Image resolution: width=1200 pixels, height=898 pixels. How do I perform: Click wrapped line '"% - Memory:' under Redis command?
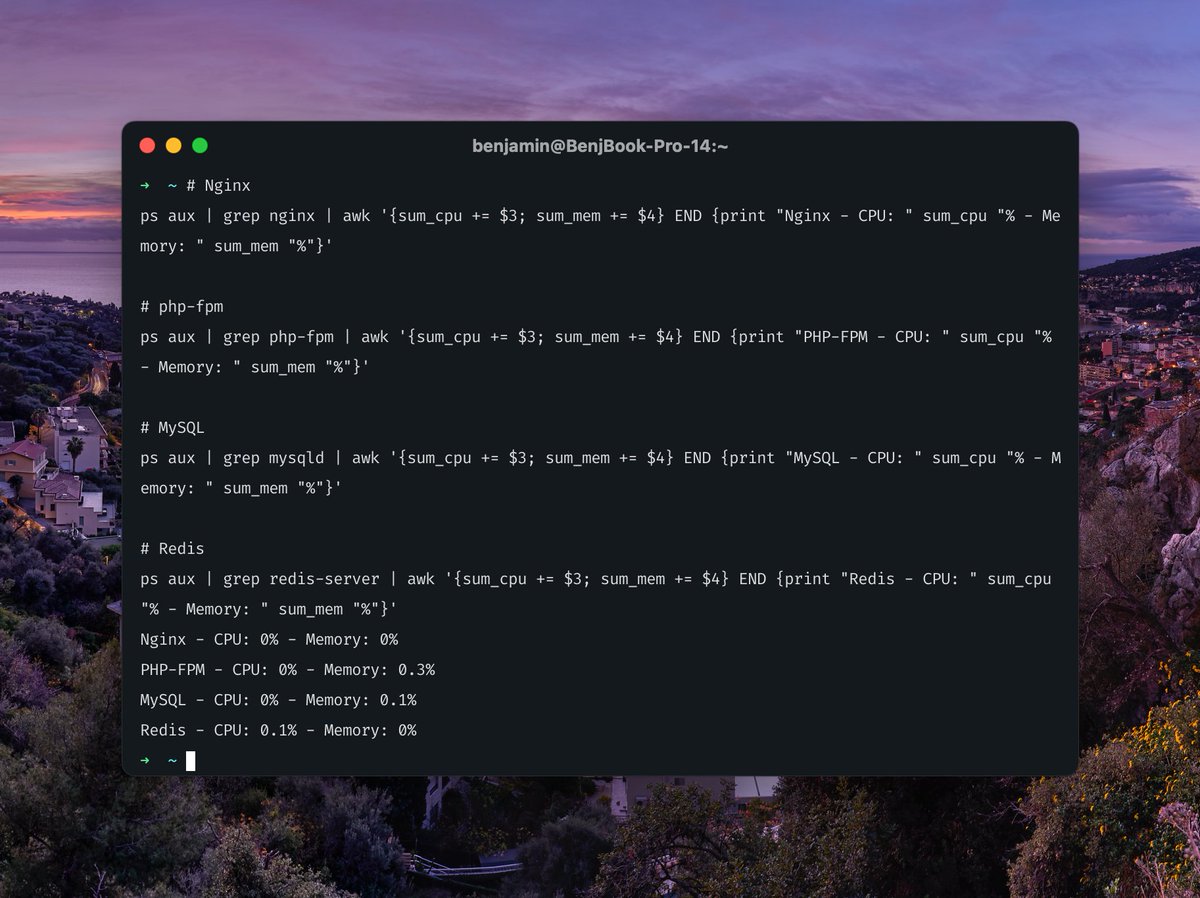(269, 609)
